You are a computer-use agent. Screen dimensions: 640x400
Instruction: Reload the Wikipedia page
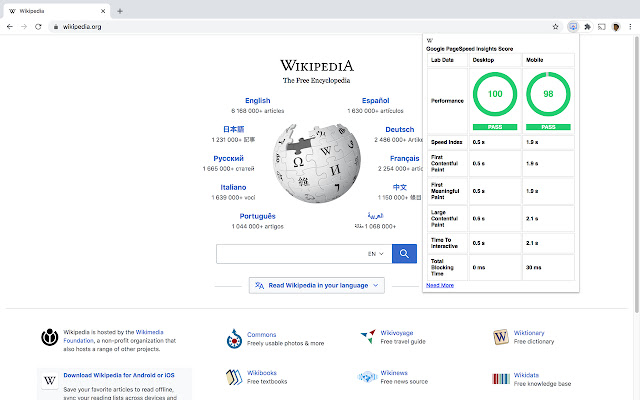click(39, 27)
